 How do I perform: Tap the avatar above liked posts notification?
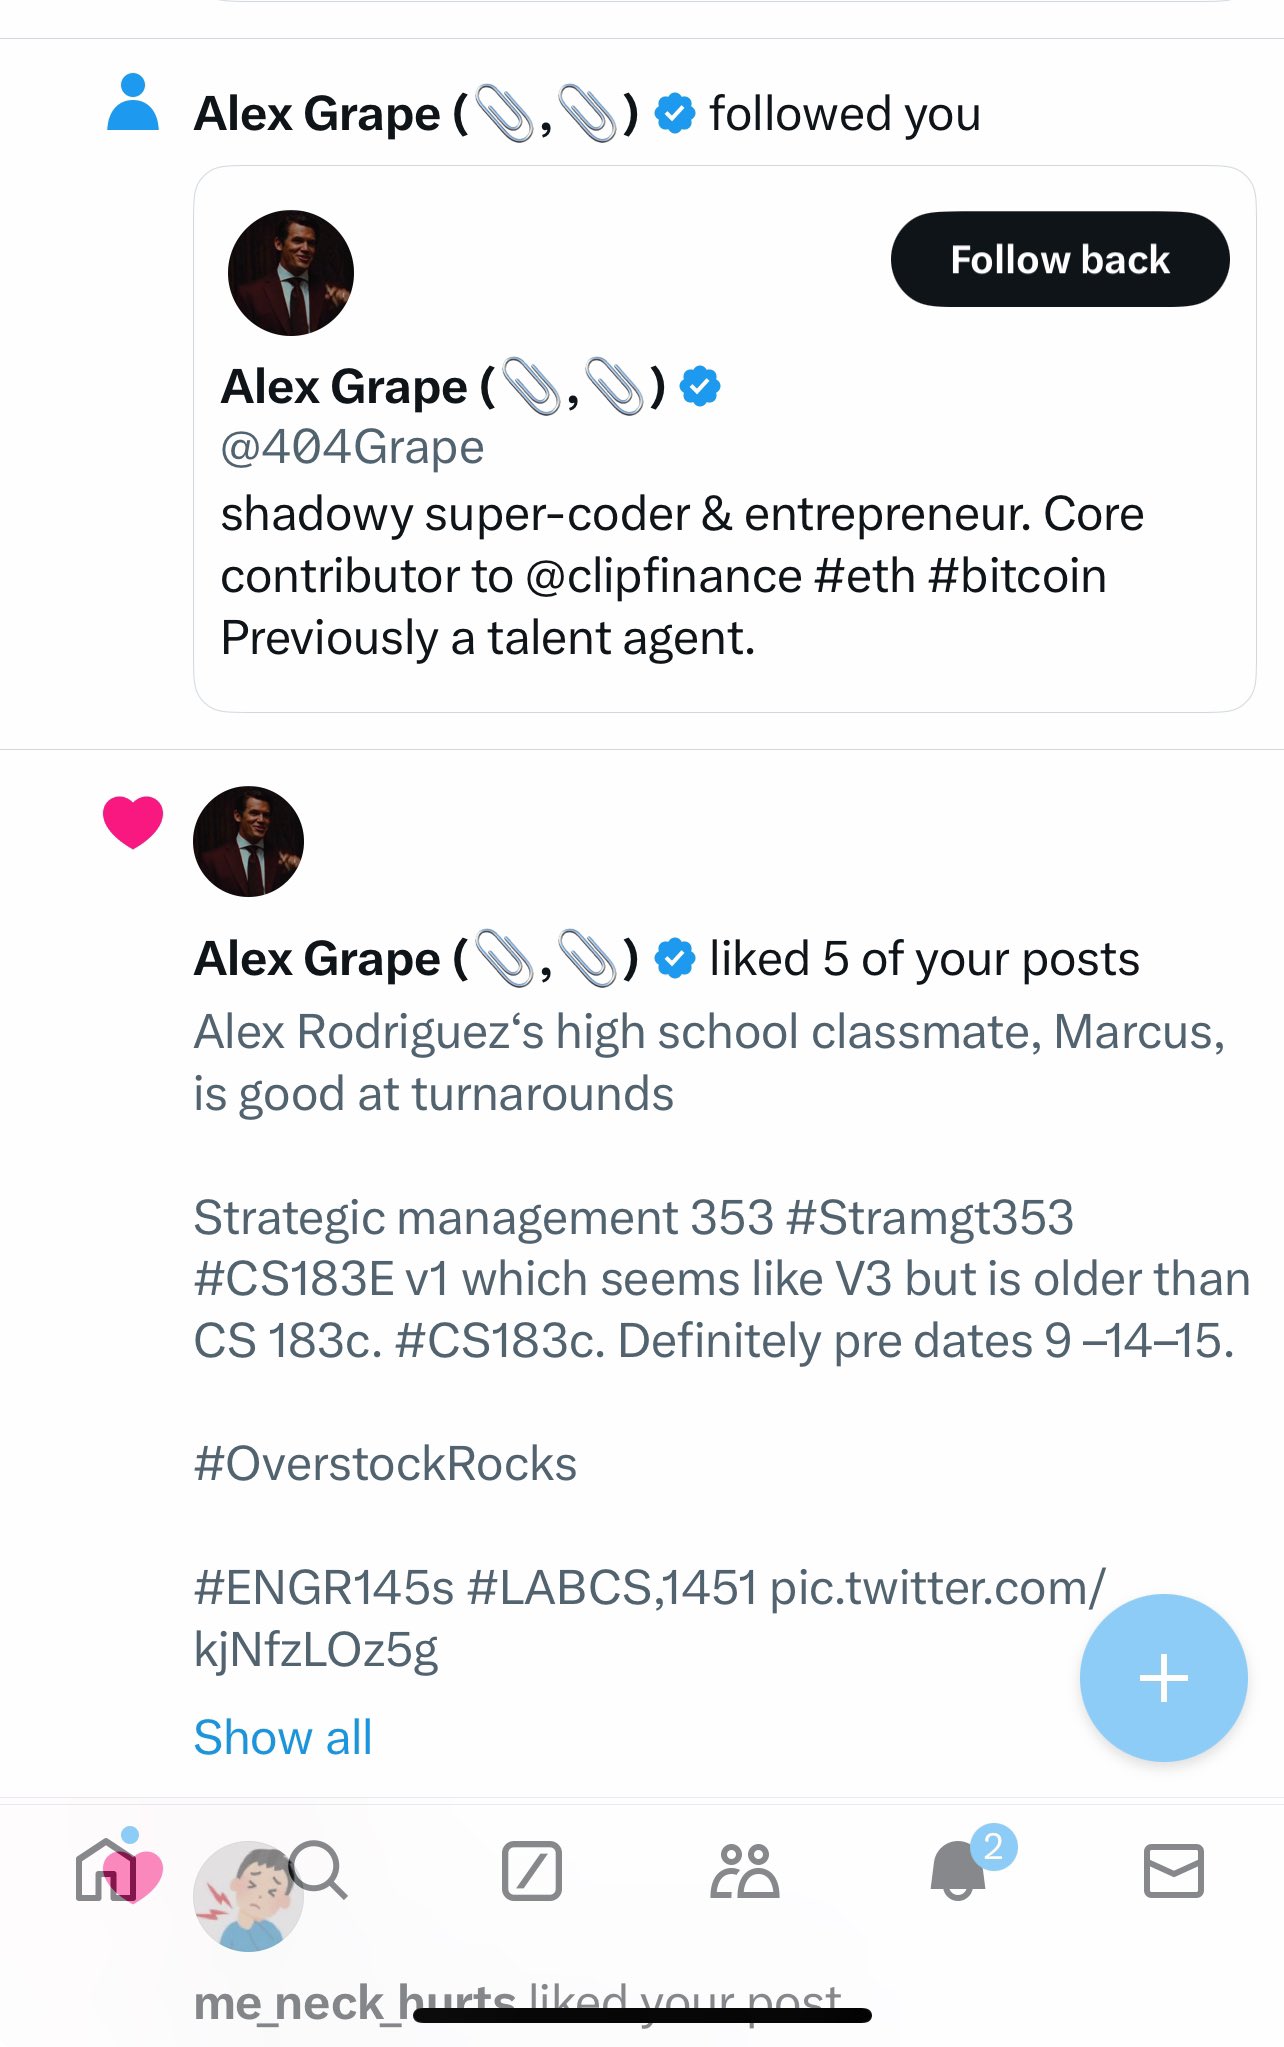[x=248, y=841]
